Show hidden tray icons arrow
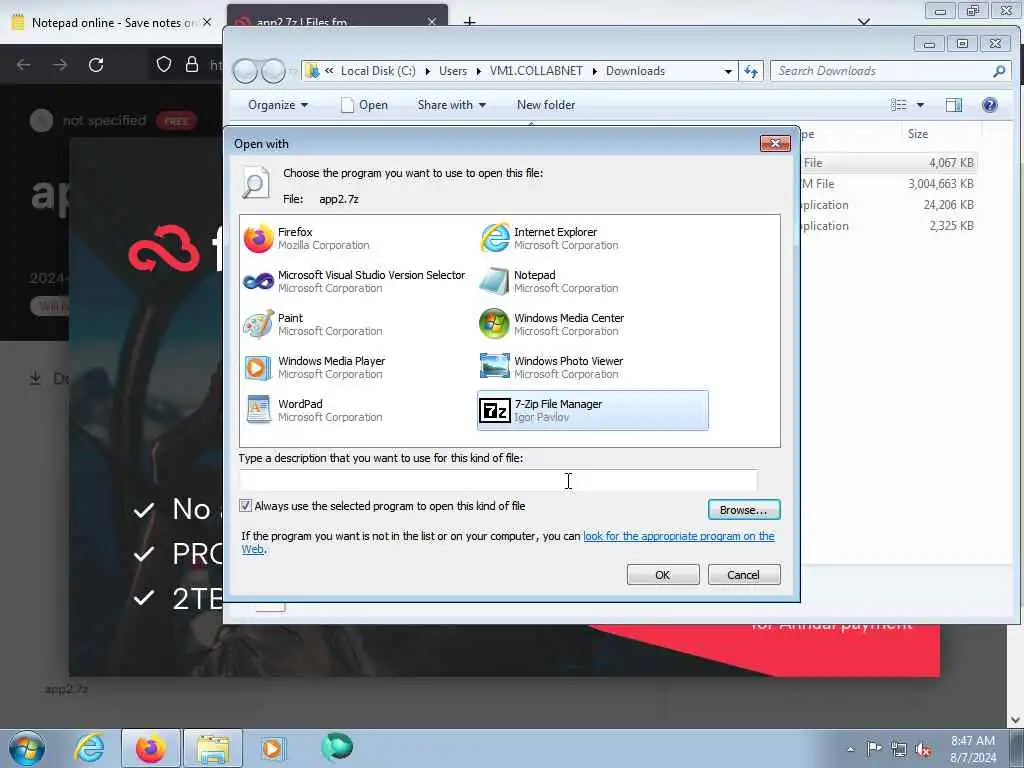 tap(850, 749)
